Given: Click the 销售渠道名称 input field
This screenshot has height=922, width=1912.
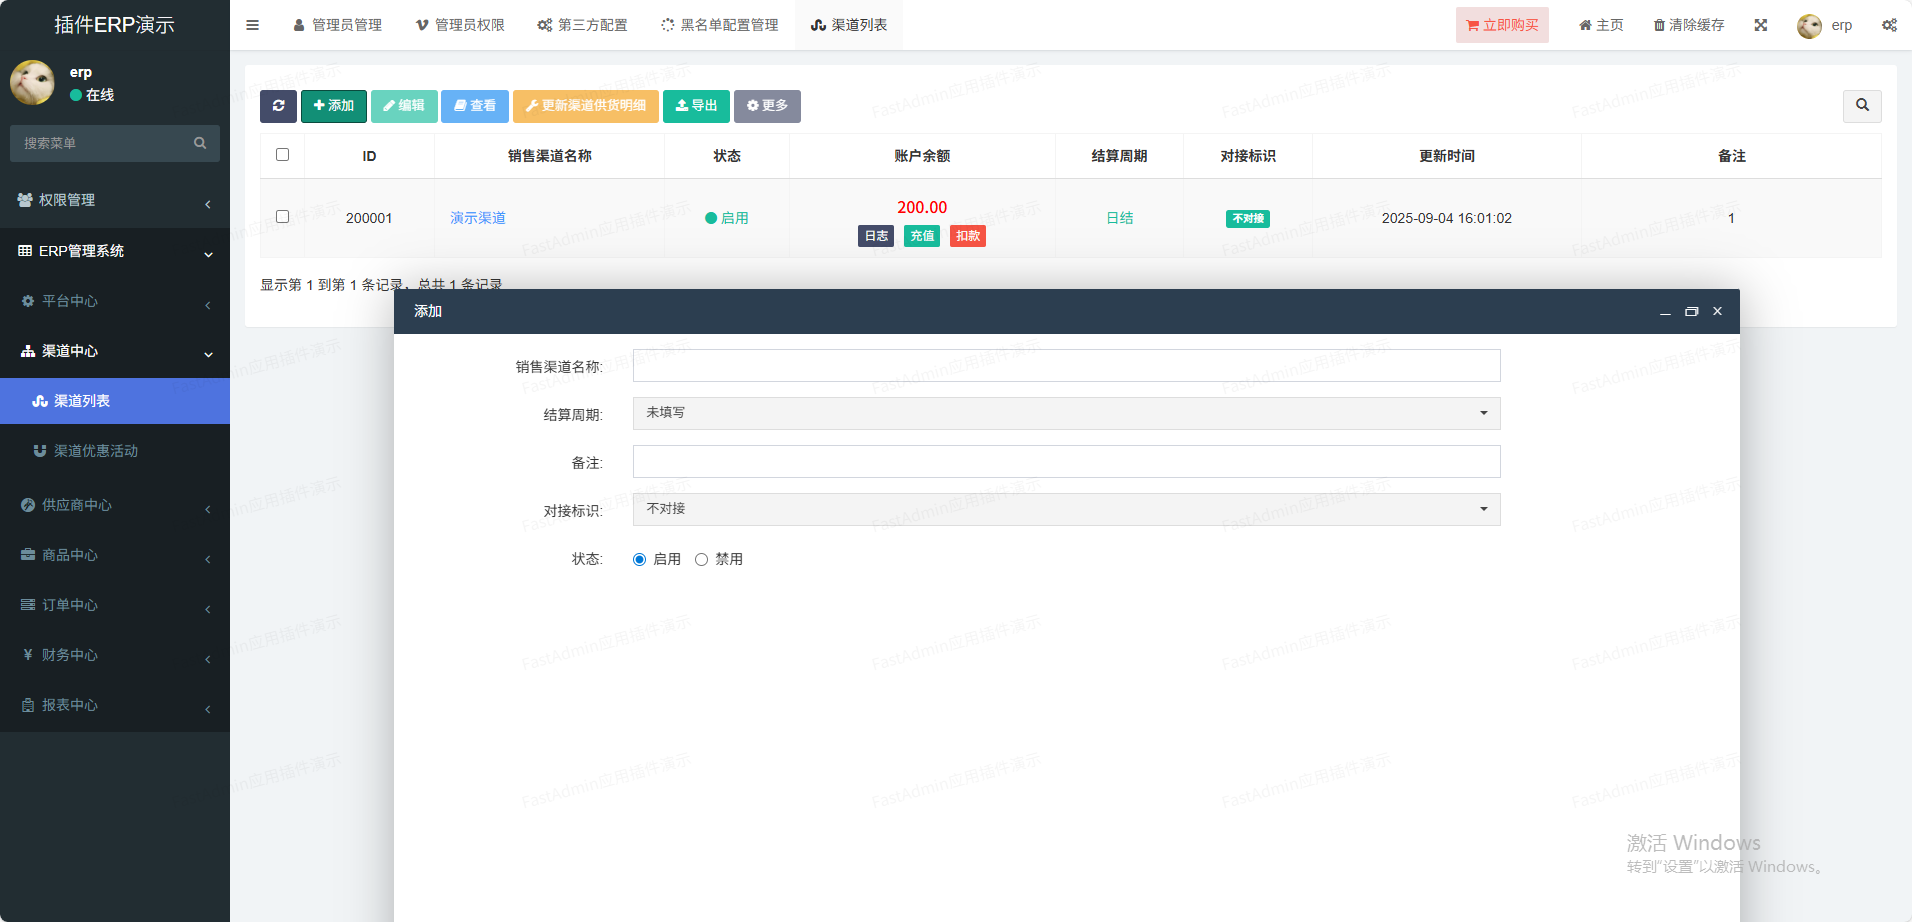Looking at the screenshot, I should 1066,366.
